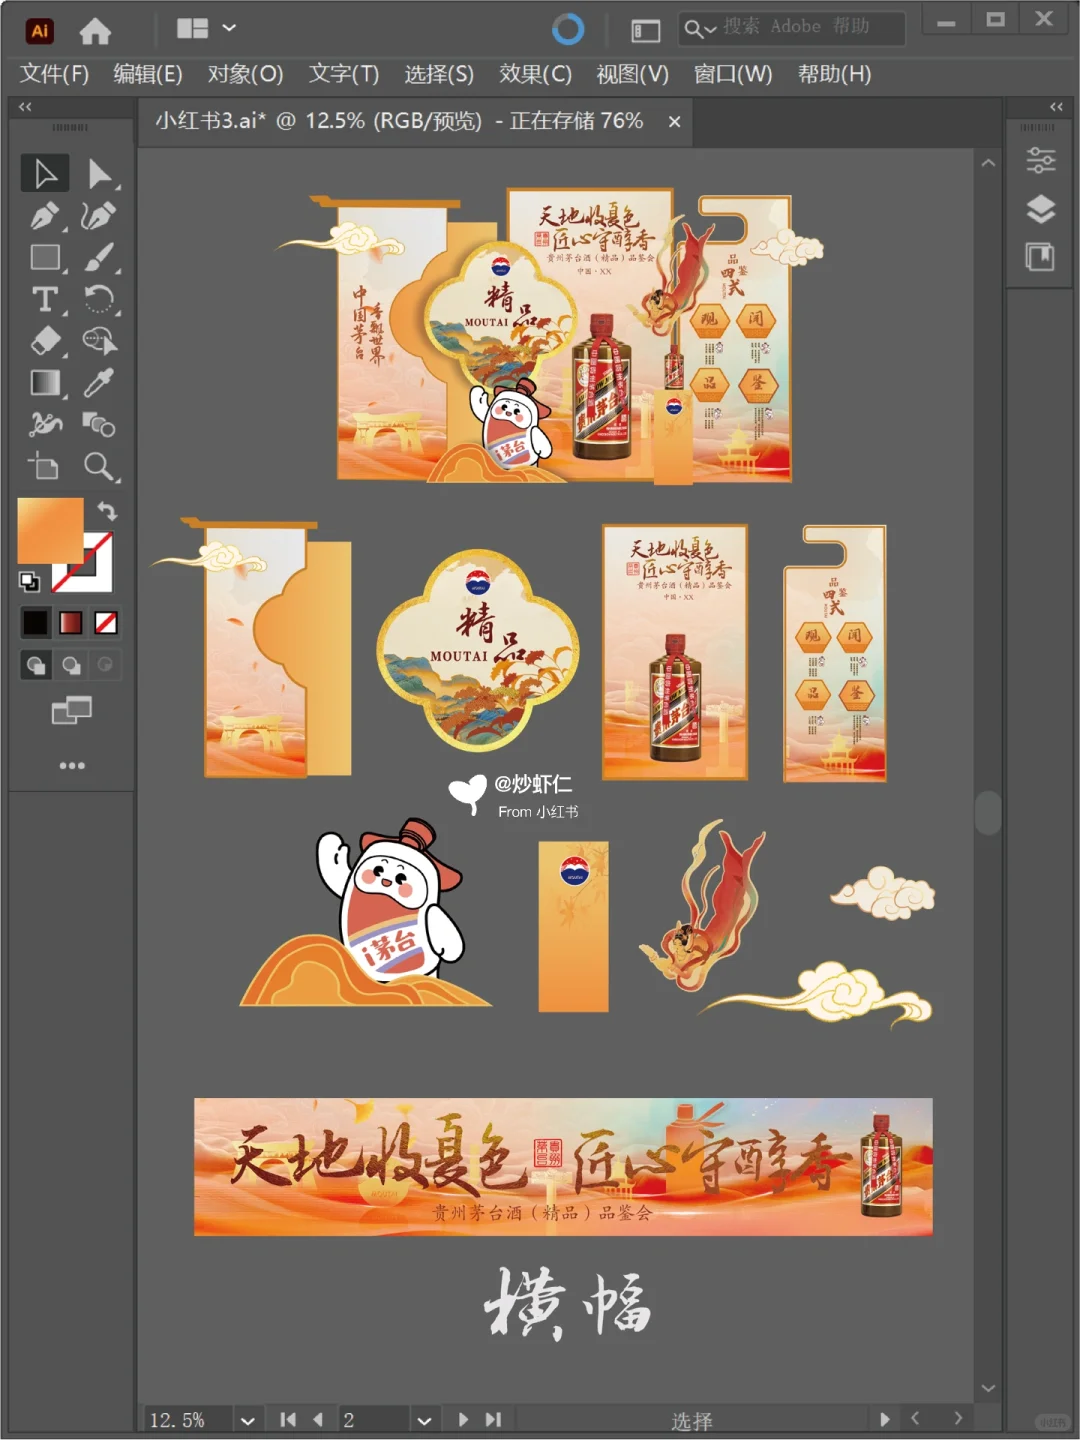Select the Artboard tool

(x=45, y=467)
